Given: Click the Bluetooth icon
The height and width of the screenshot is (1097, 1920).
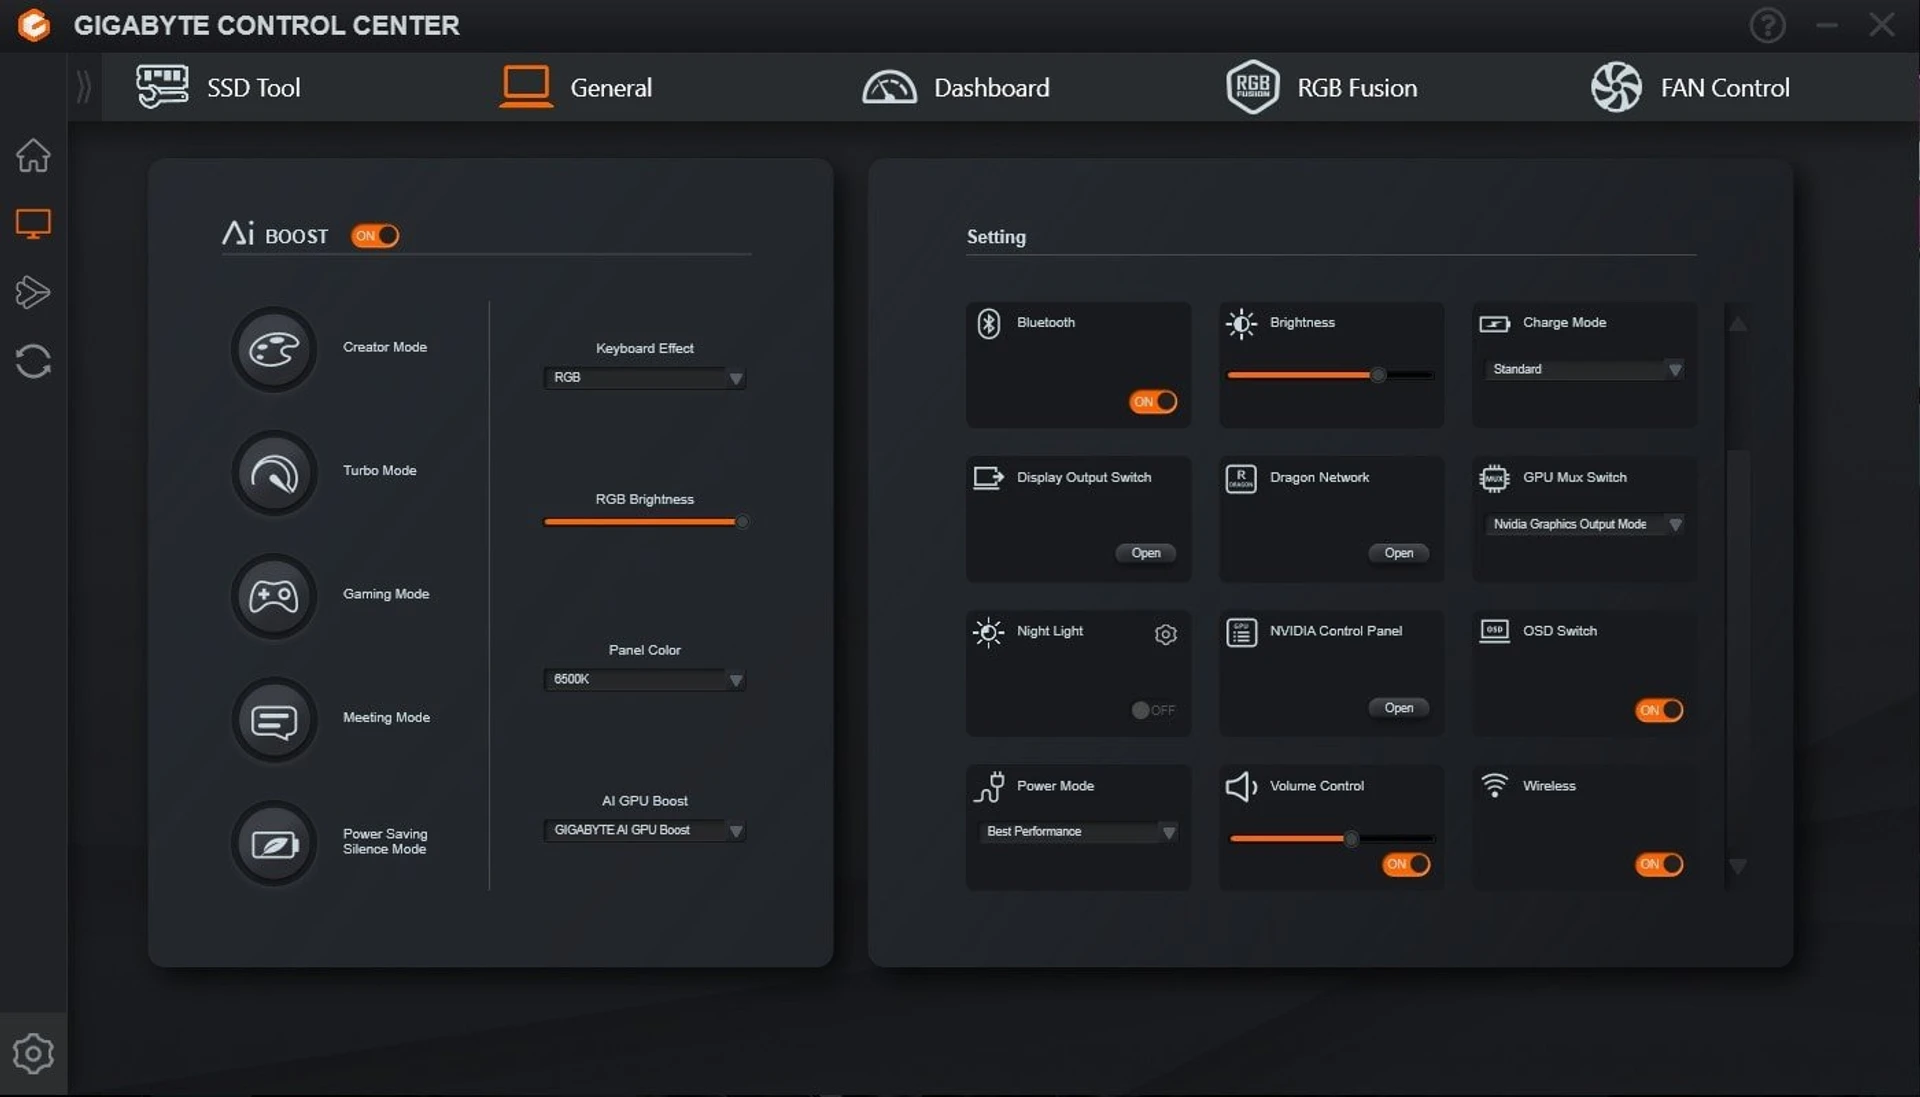Looking at the screenshot, I should pos(989,323).
